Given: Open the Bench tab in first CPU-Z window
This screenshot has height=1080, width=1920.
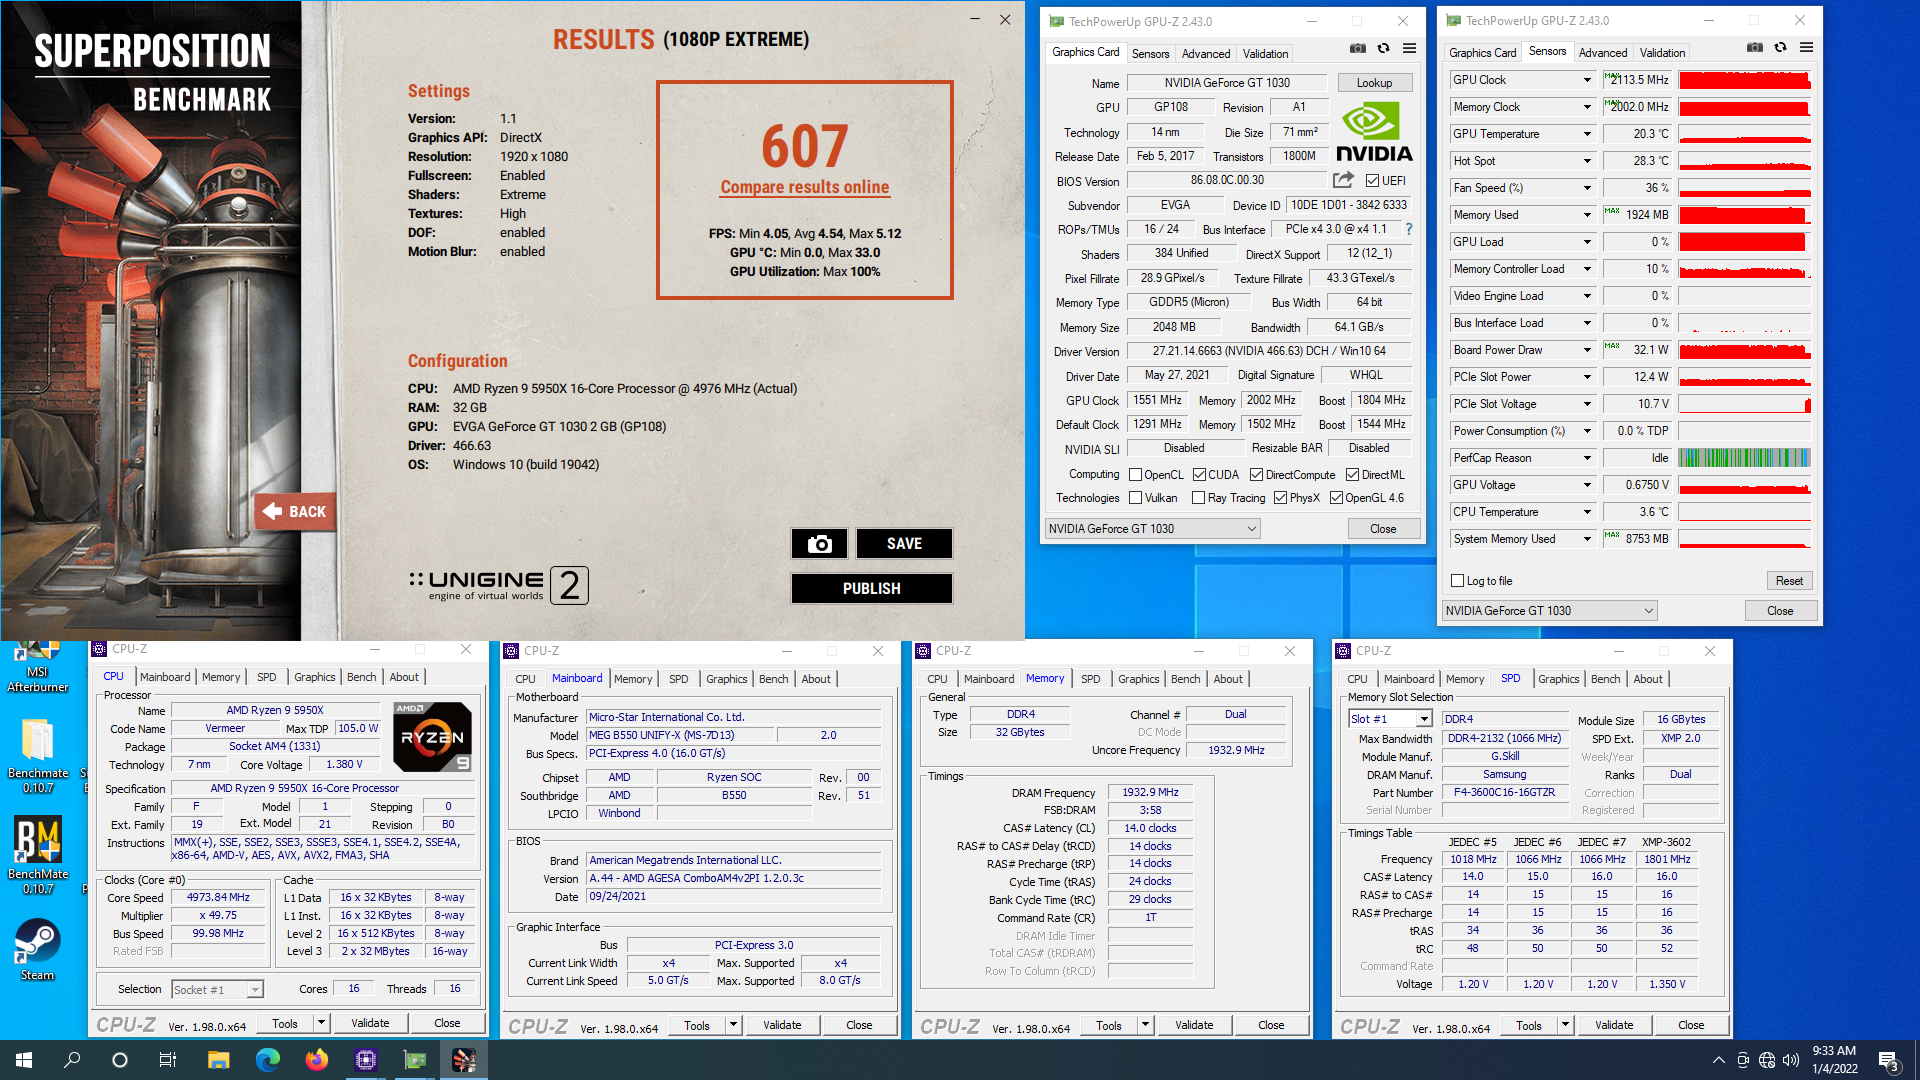Looking at the screenshot, I should tap(361, 677).
